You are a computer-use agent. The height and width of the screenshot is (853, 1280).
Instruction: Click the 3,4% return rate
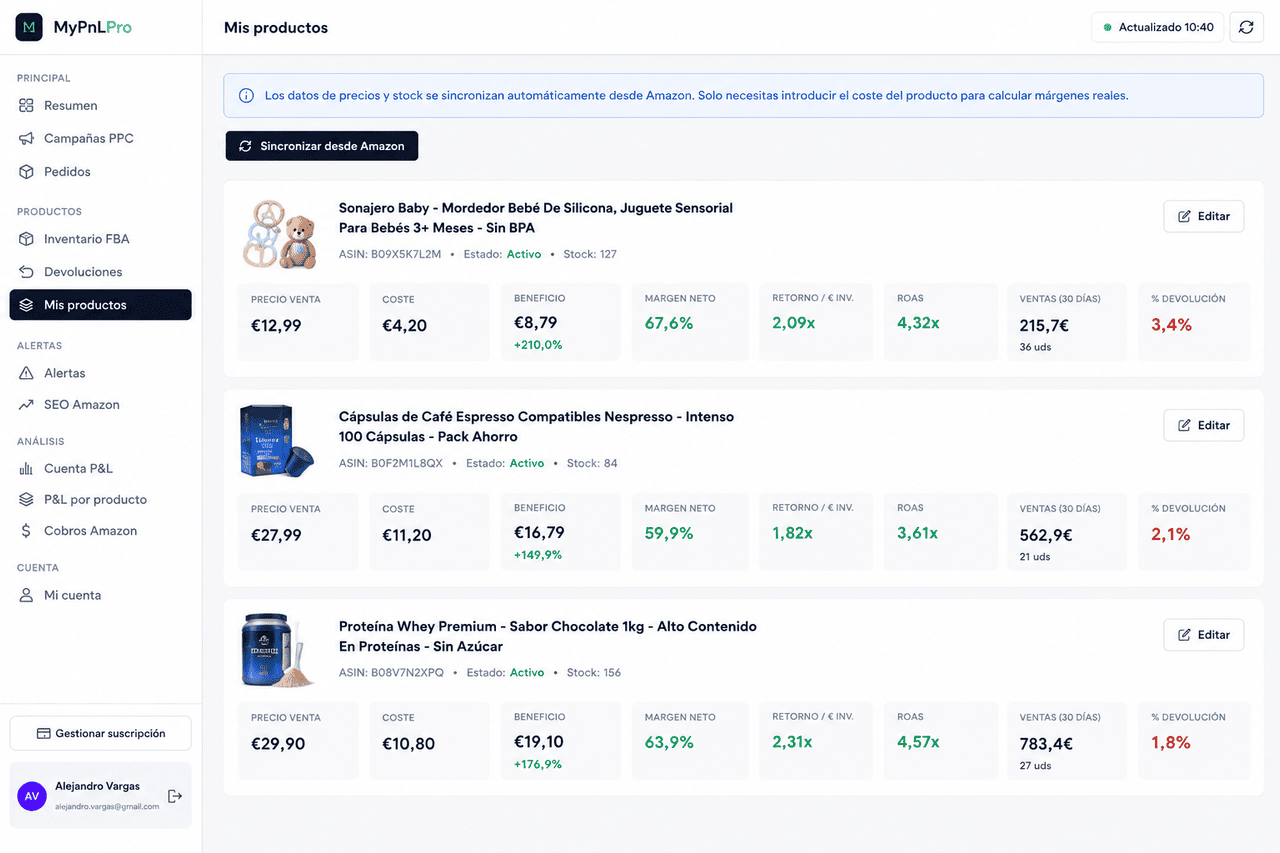point(1171,324)
